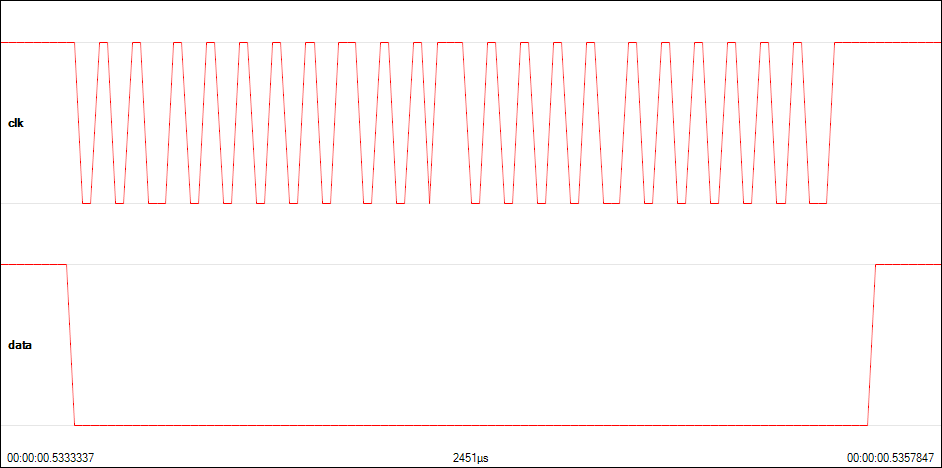Viewport: 942px width, 468px height.
Task: Select the start timestamp 00:00:00.5333337
Action: click(x=50, y=458)
